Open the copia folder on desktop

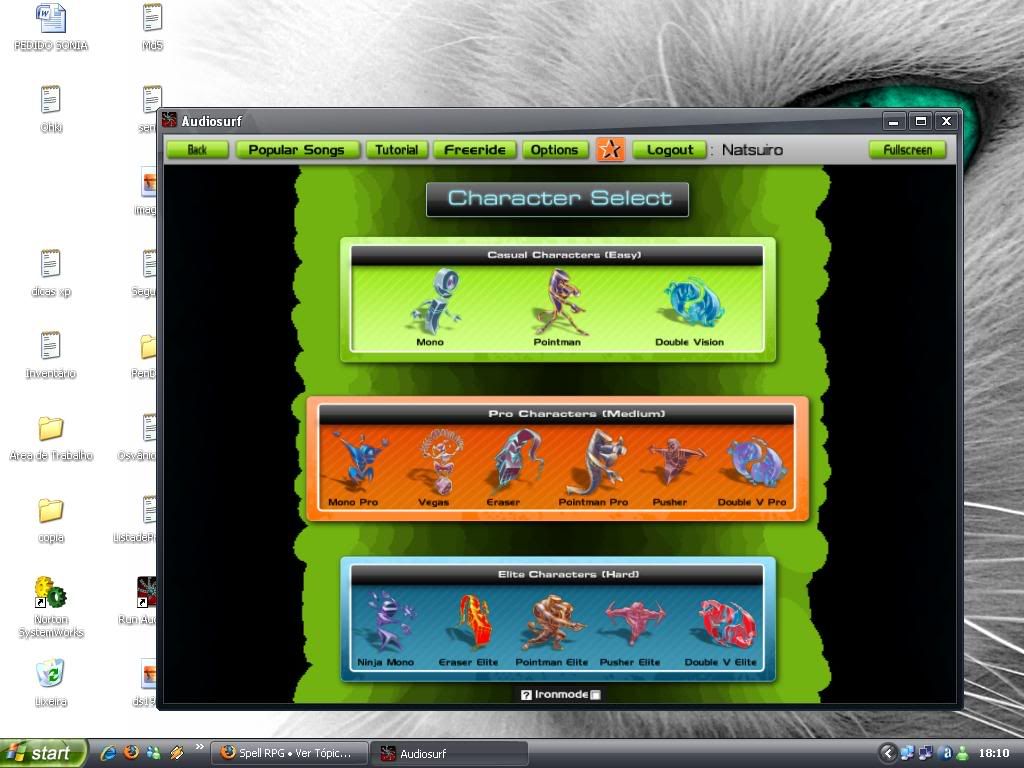pos(51,520)
